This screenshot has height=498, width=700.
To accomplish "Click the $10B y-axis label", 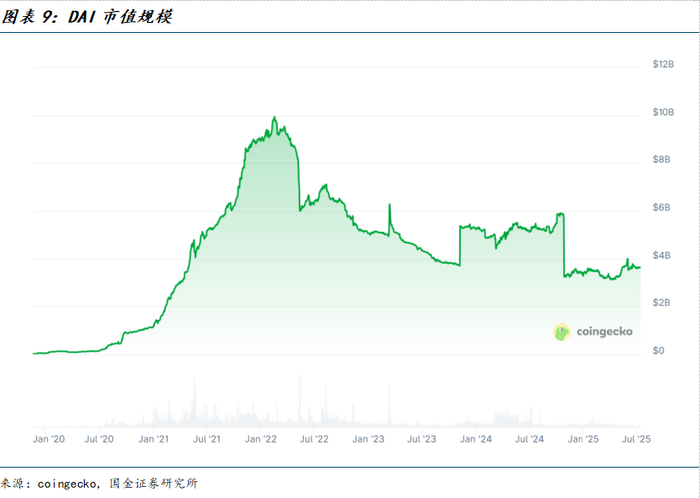I will tap(663, 112).
